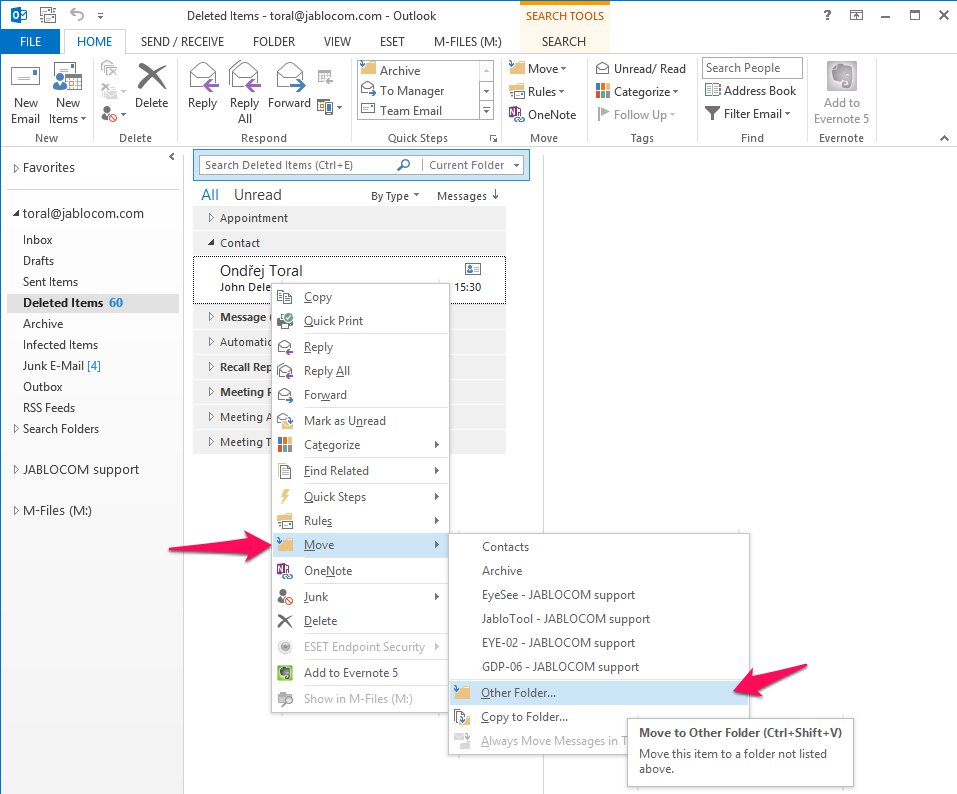This screenshot has height=794, width=957.
Task: Open the Inbox folder
Action: point(38,240)
